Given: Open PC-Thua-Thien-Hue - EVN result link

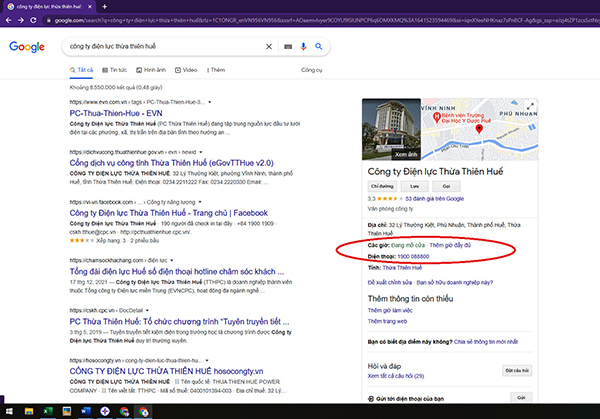Looking at the screenshot, I should coord(121,114).
